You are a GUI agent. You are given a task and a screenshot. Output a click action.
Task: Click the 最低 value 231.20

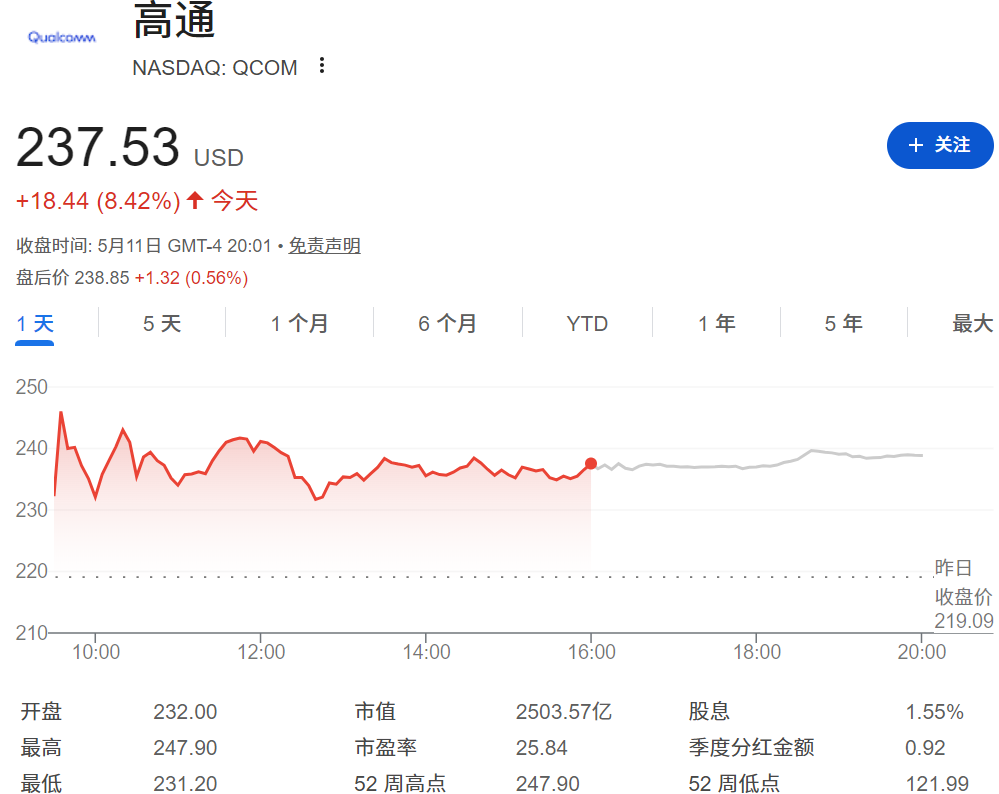(x=185, y=783)
